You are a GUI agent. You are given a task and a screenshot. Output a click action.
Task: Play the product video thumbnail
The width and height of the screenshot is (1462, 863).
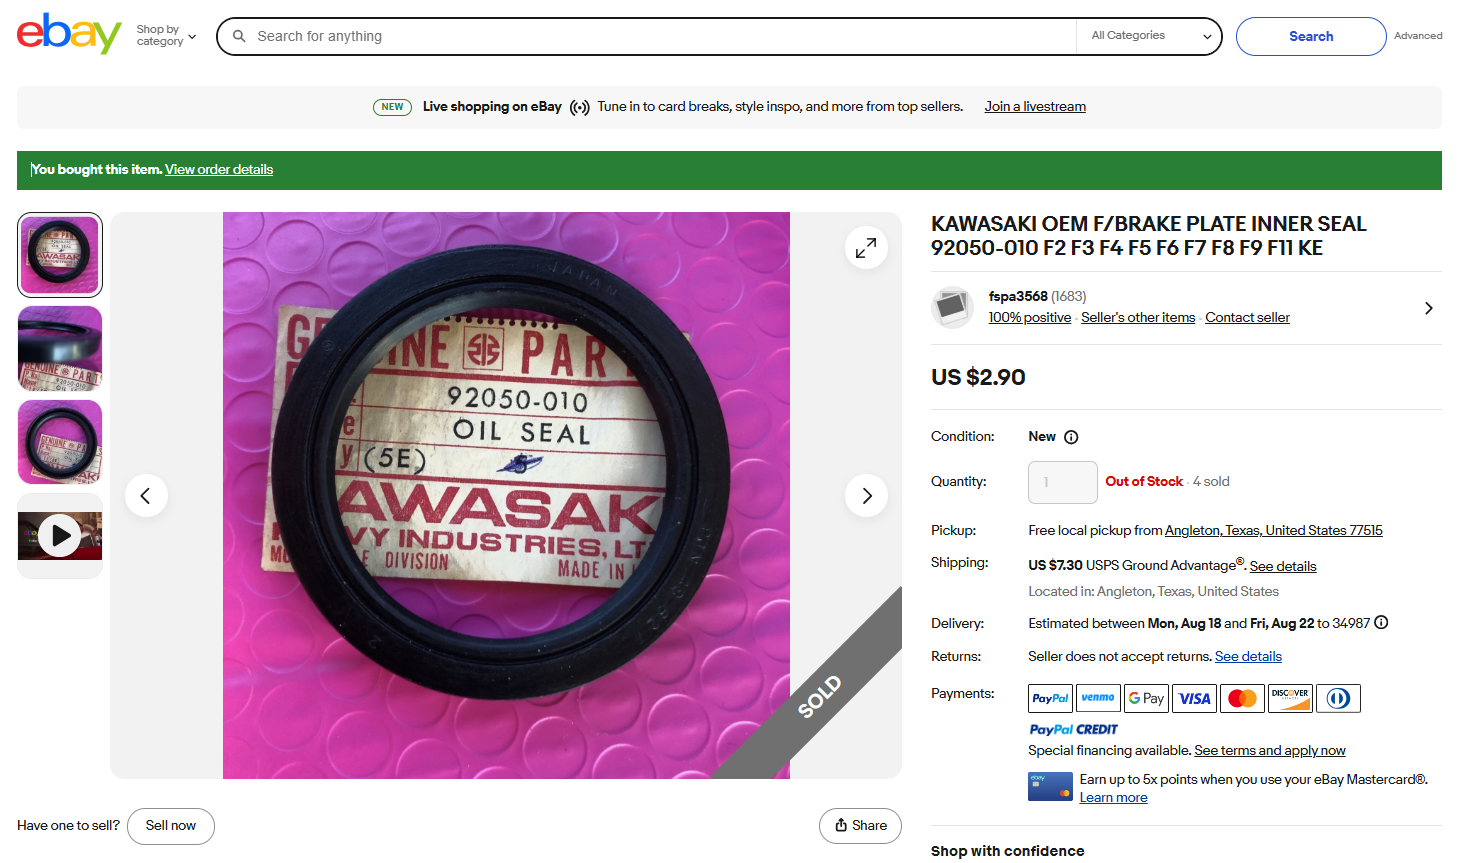pyautogui.click(x=60, y=536)
